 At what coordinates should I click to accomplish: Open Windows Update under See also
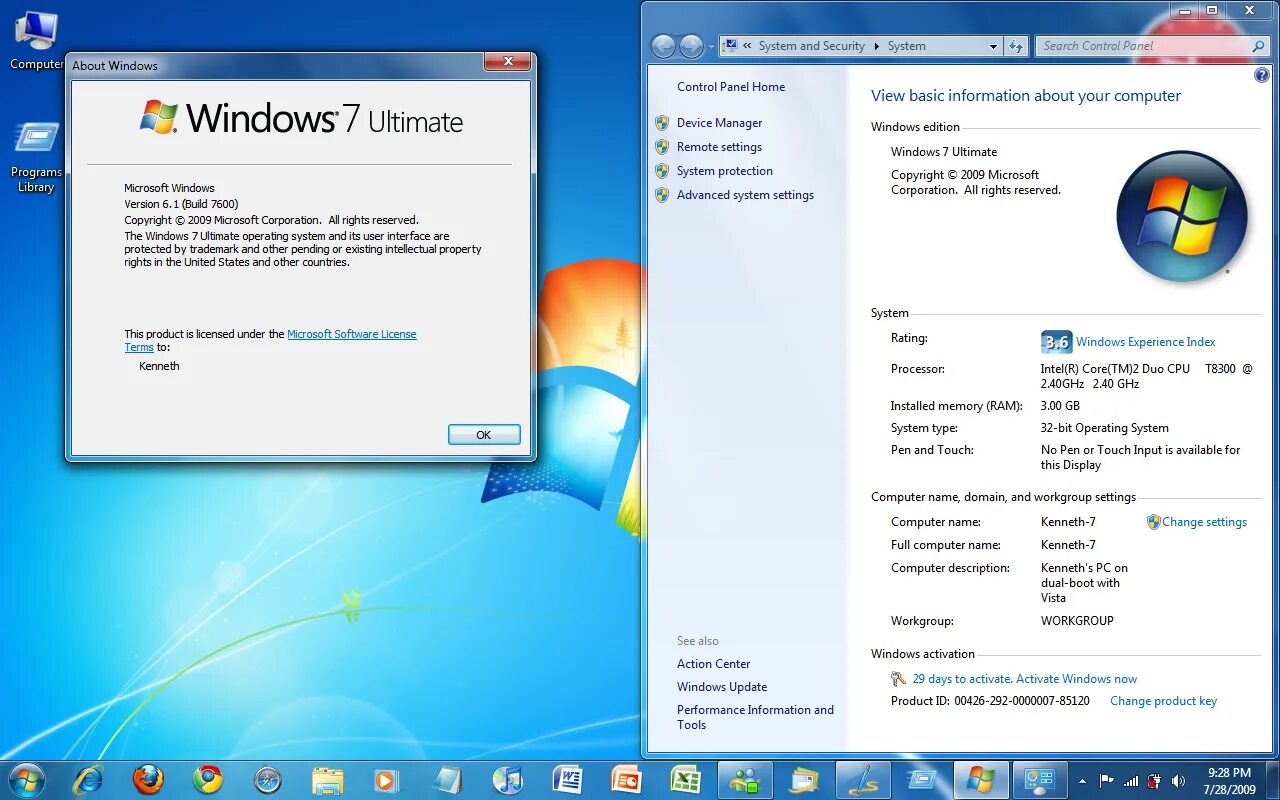click(x=722, y=687)
